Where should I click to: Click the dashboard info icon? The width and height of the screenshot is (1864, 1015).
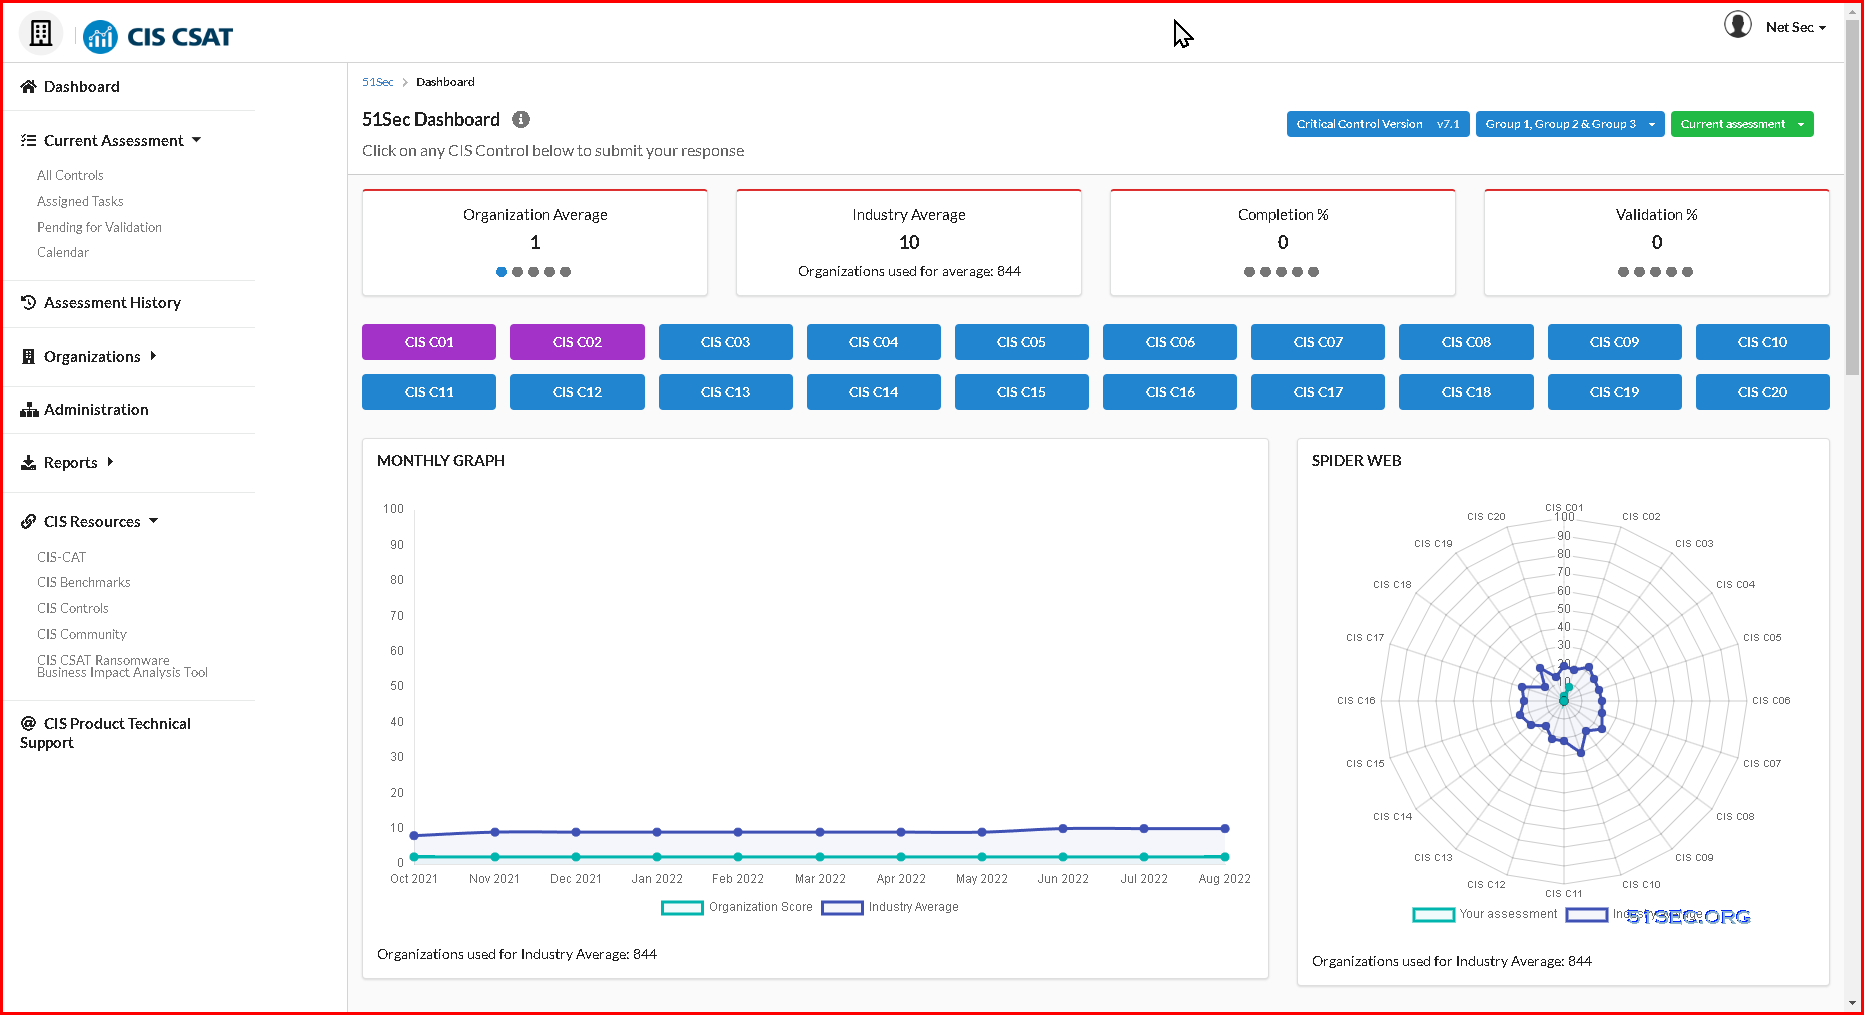tap(521, 119)
